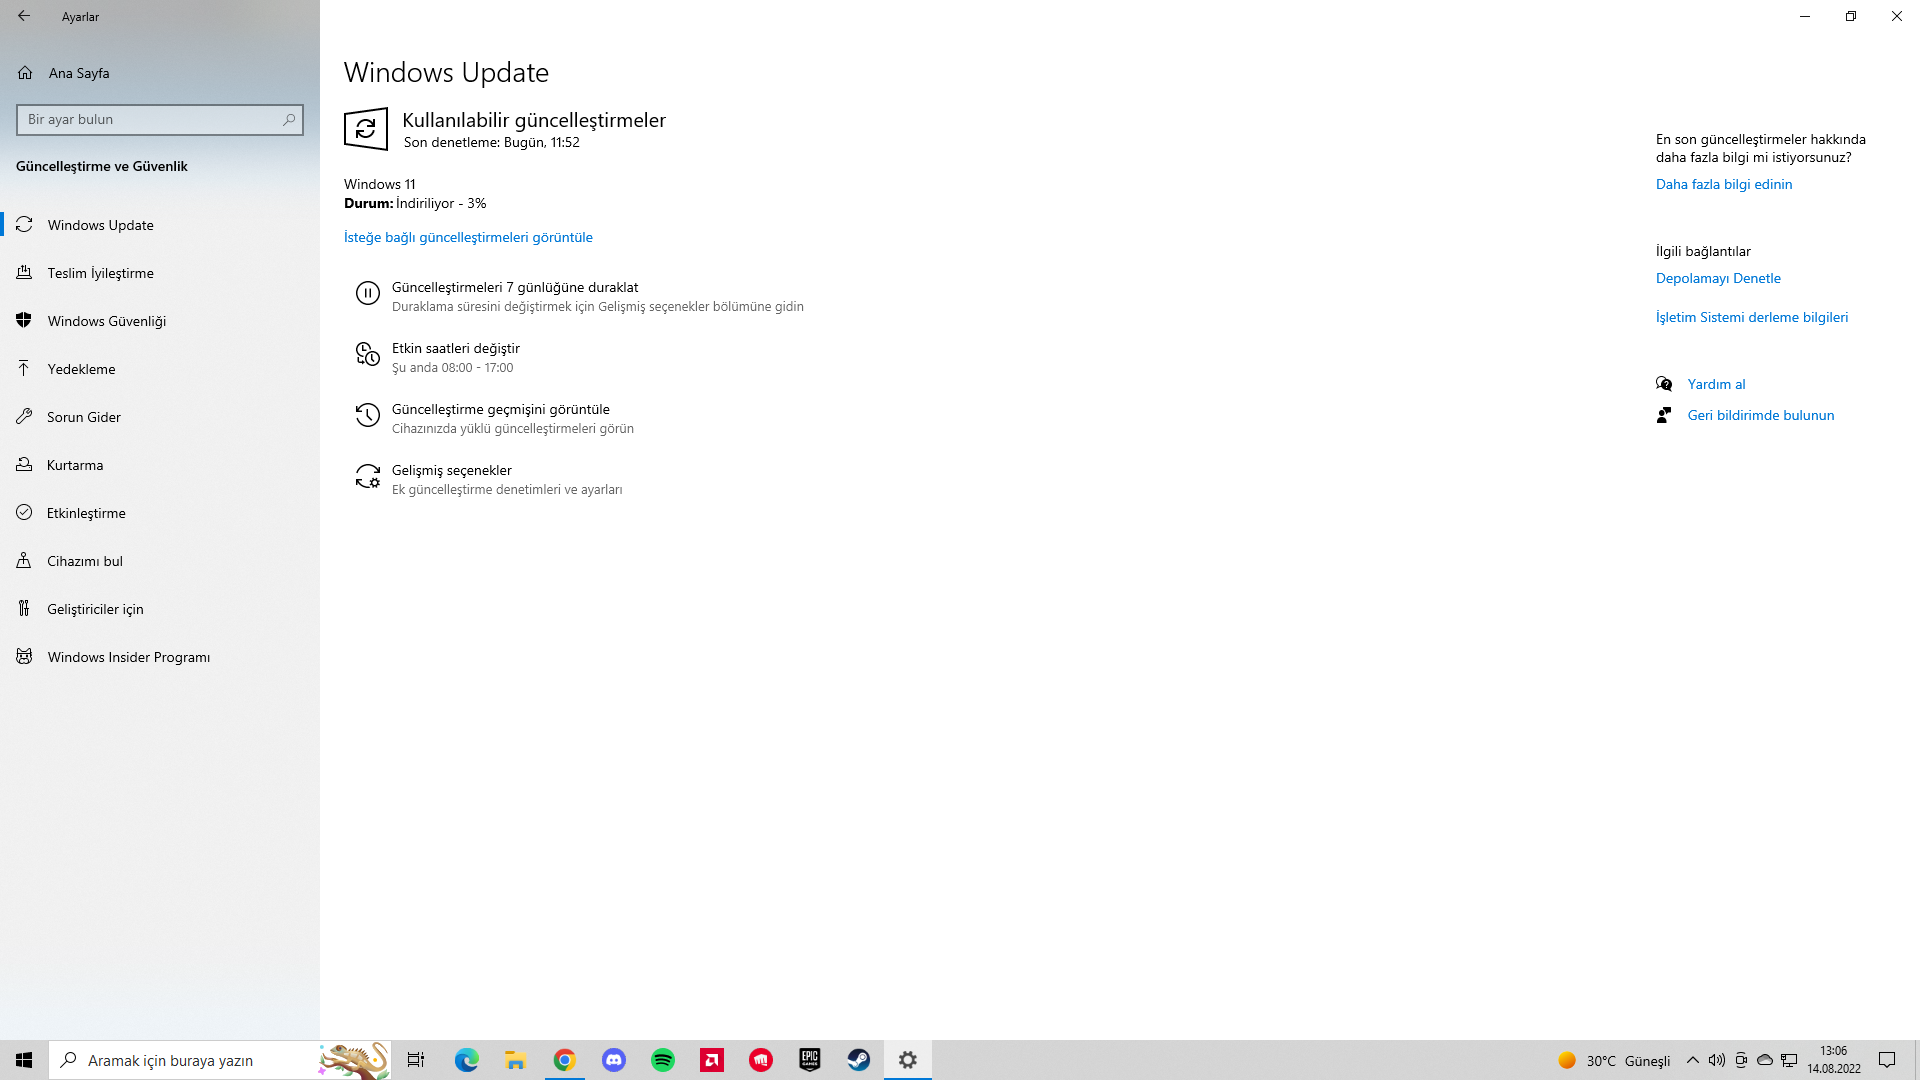Open update history via its clock icon
This screenshot has width=1920, height=1080.
(x=367, y=415)
